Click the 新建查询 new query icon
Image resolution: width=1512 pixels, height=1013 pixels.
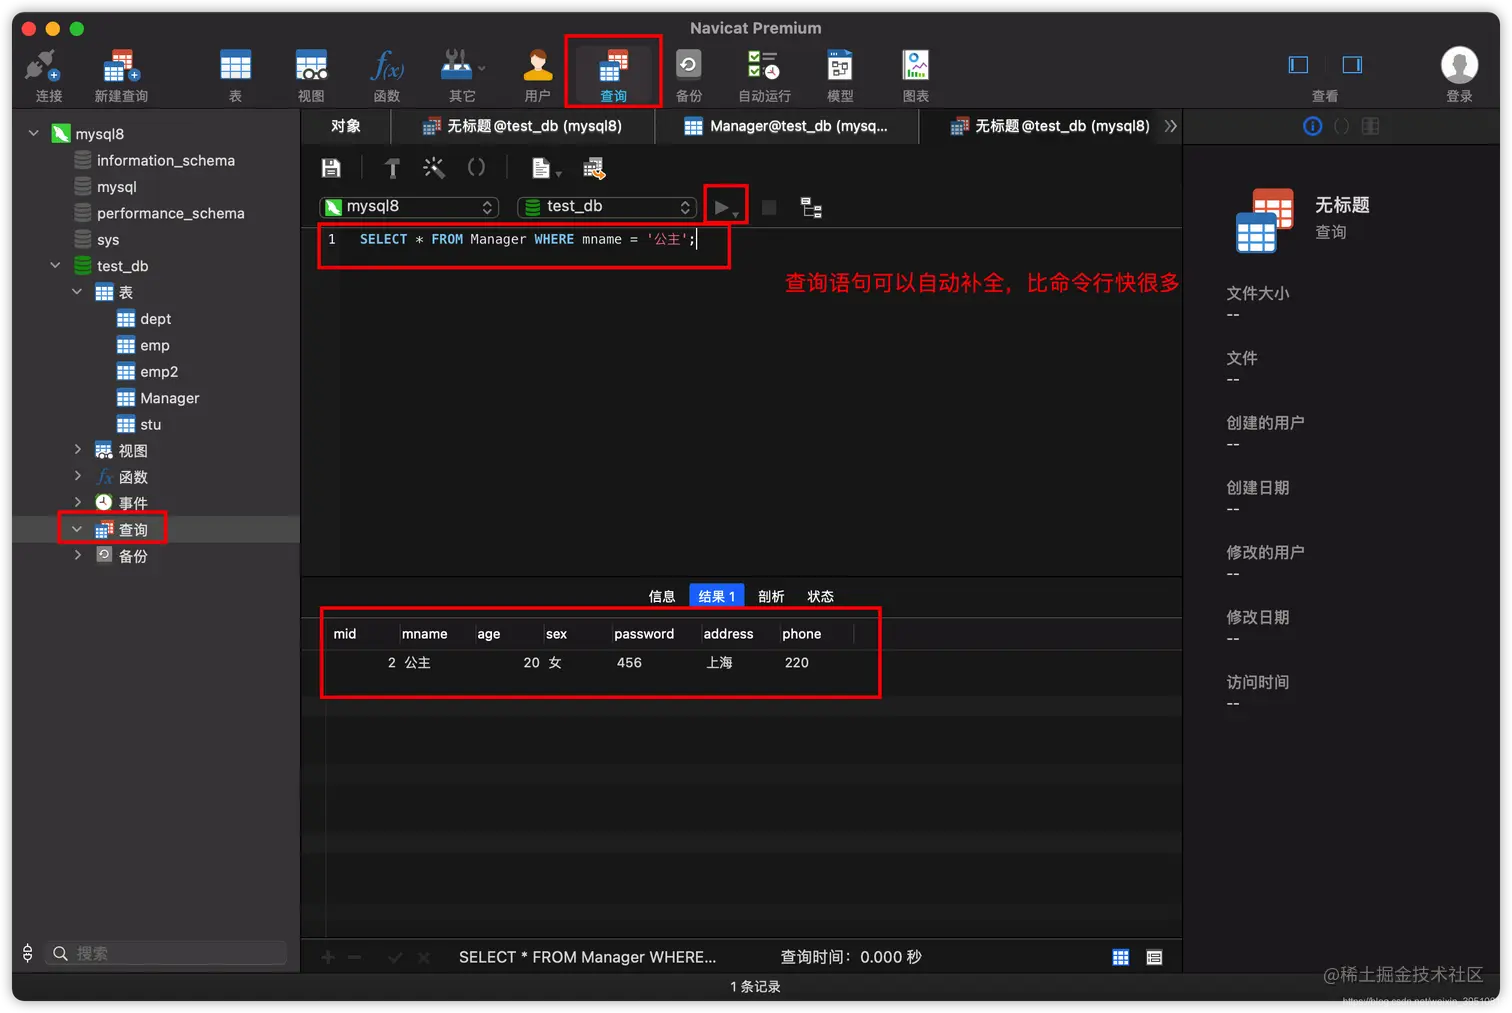(x=121, y=75)
